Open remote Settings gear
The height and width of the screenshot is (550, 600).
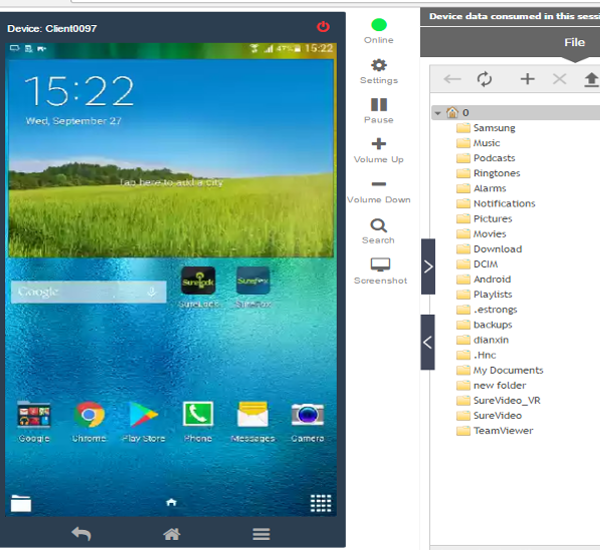tap(379, 65)
